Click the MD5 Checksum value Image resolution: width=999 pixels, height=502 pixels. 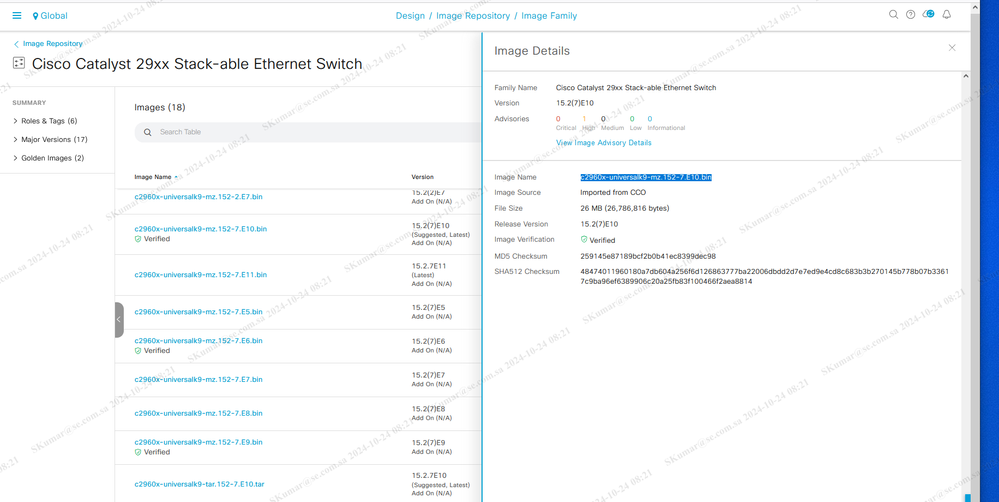[648, 257]
